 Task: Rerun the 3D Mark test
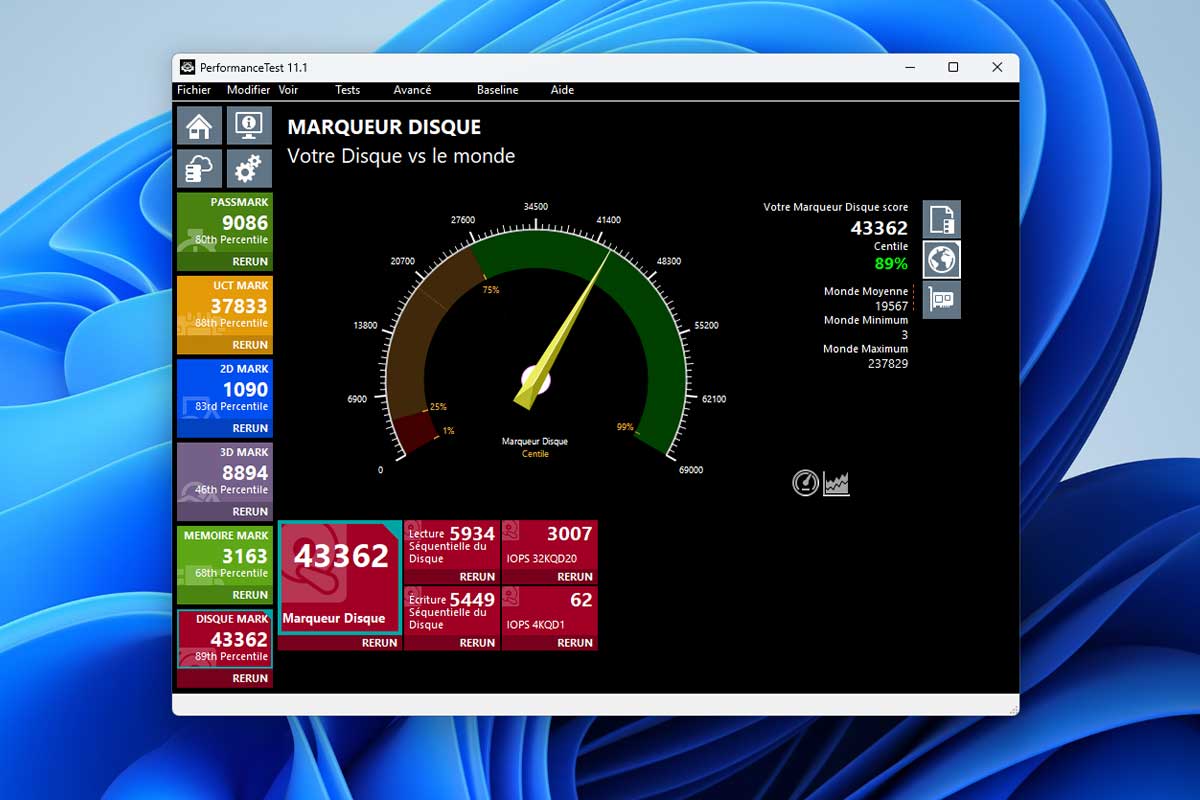(x=250, y=512)
